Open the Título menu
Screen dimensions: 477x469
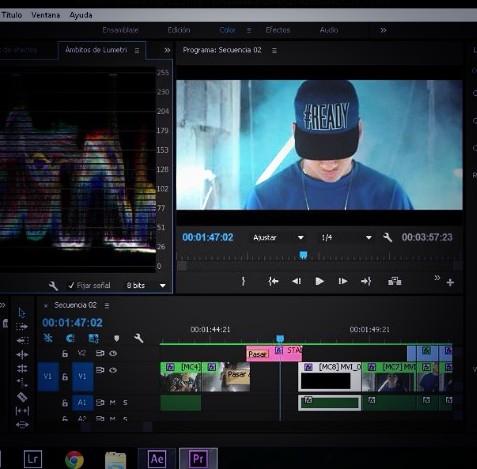pos(11,15)
